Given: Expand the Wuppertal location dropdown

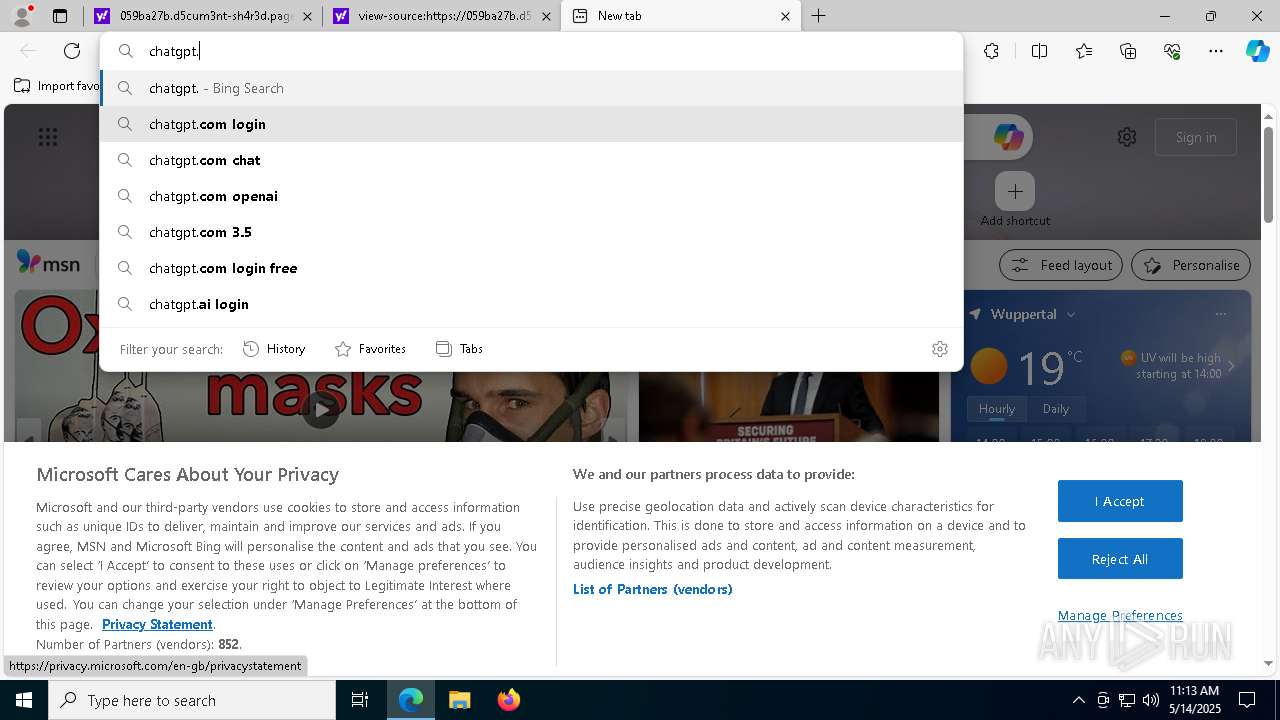Looking at the screenshot, I should tap(1071, 314).
